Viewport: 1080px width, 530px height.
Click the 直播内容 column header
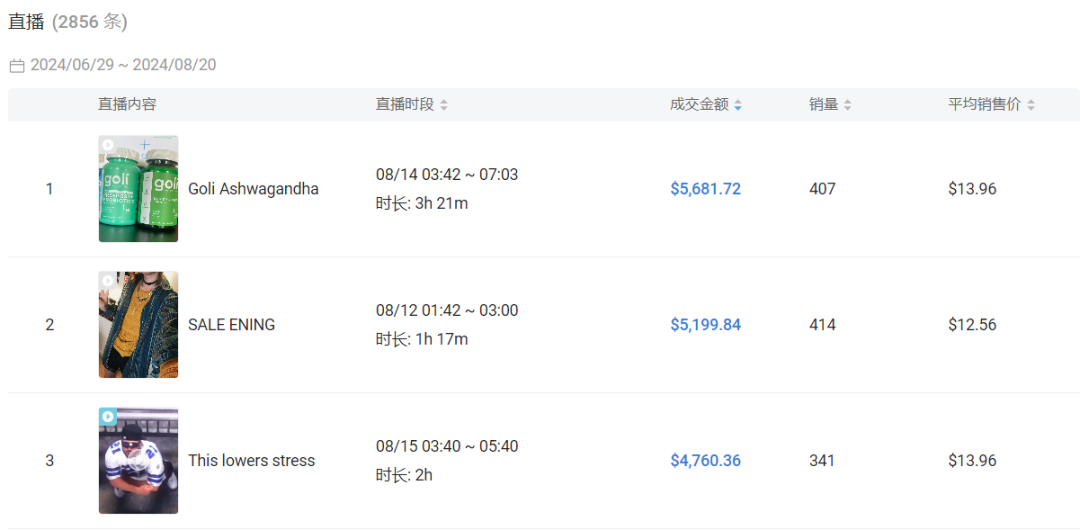(127, 105)
